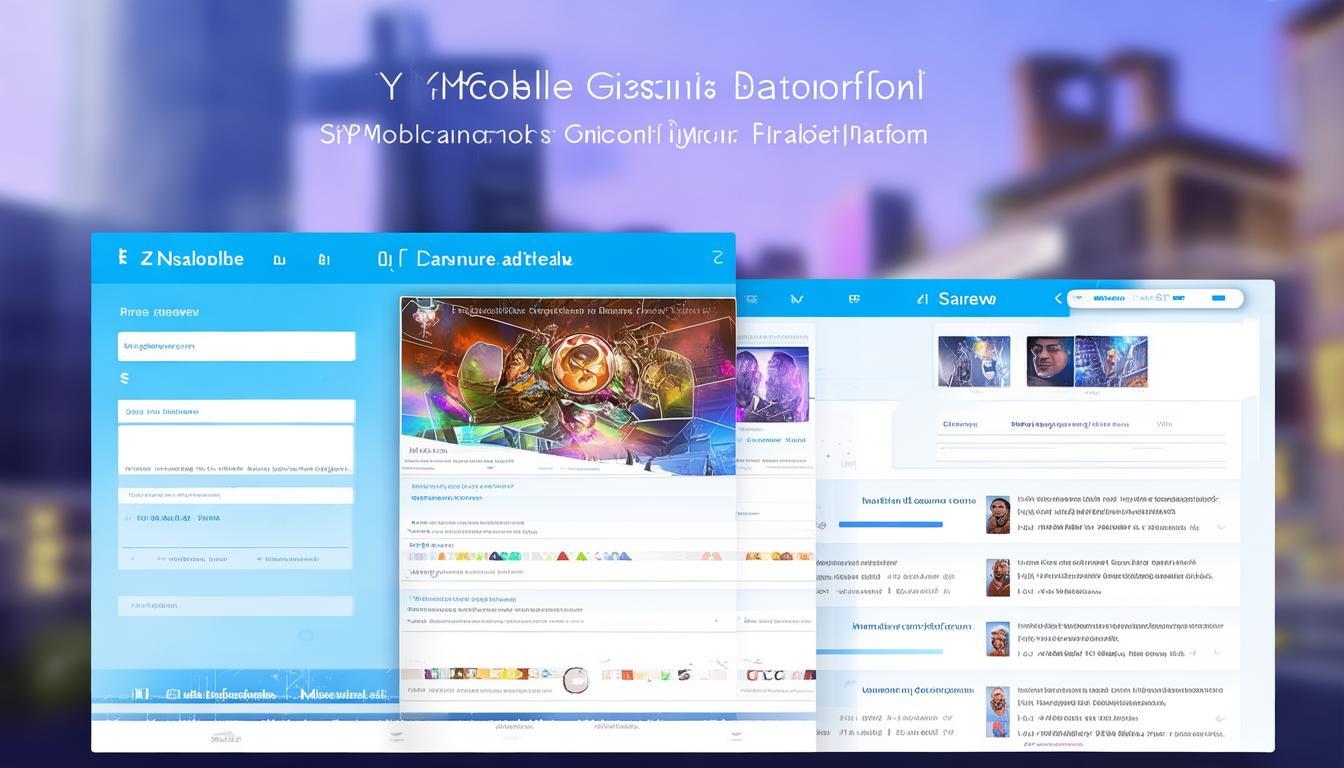
Task: Click the large white text area in left panel
Action: [x=236, y=449]
